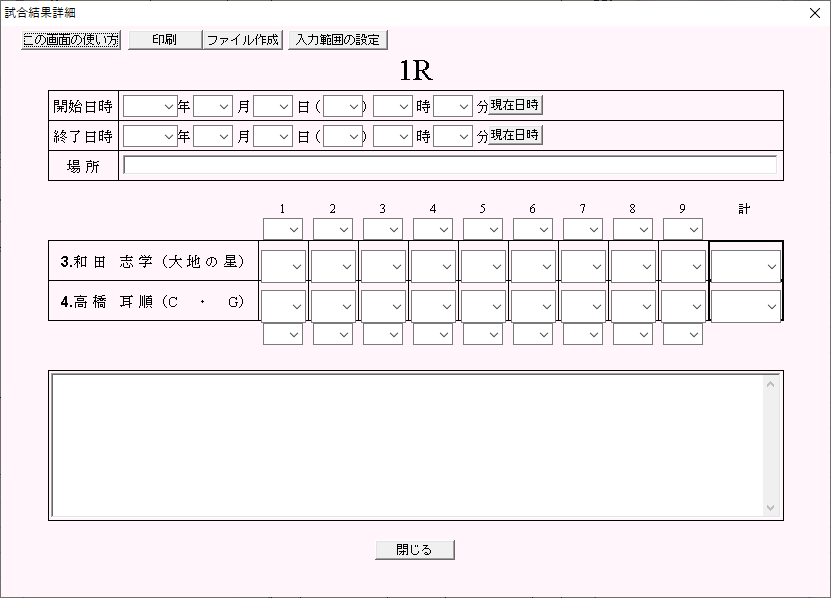Open the 開始日時 hour dropdown
Viewport: 831px width, 598px height.
tap(393, 106)
